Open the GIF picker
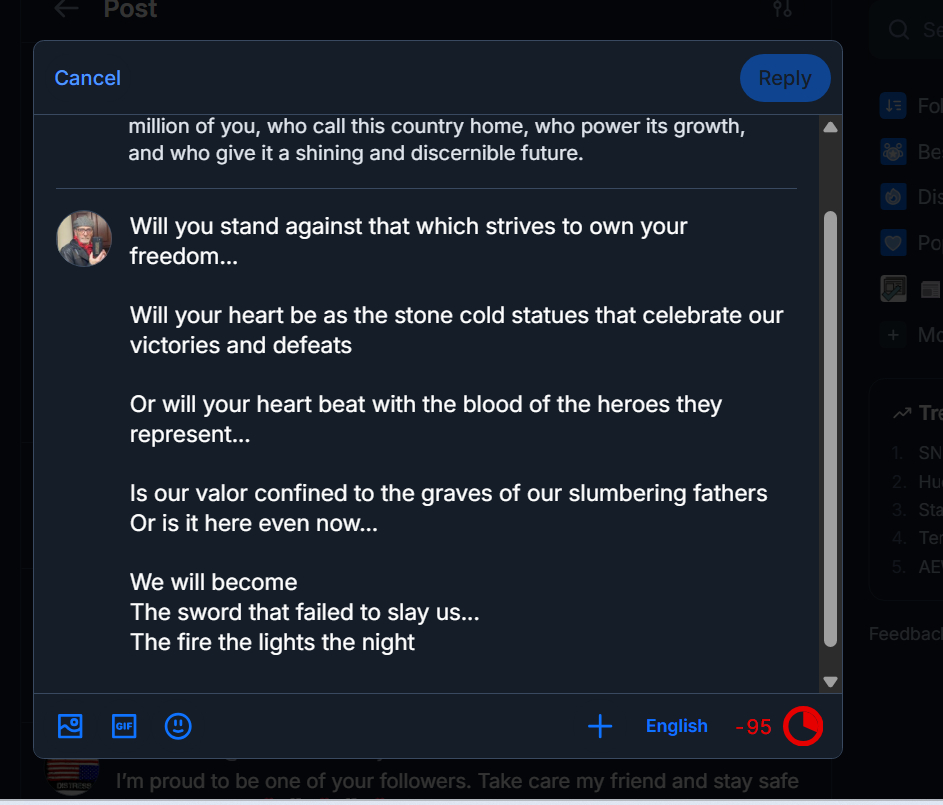Image resolution: width=943 pixels, height=805 pixels. click(124, 726)
